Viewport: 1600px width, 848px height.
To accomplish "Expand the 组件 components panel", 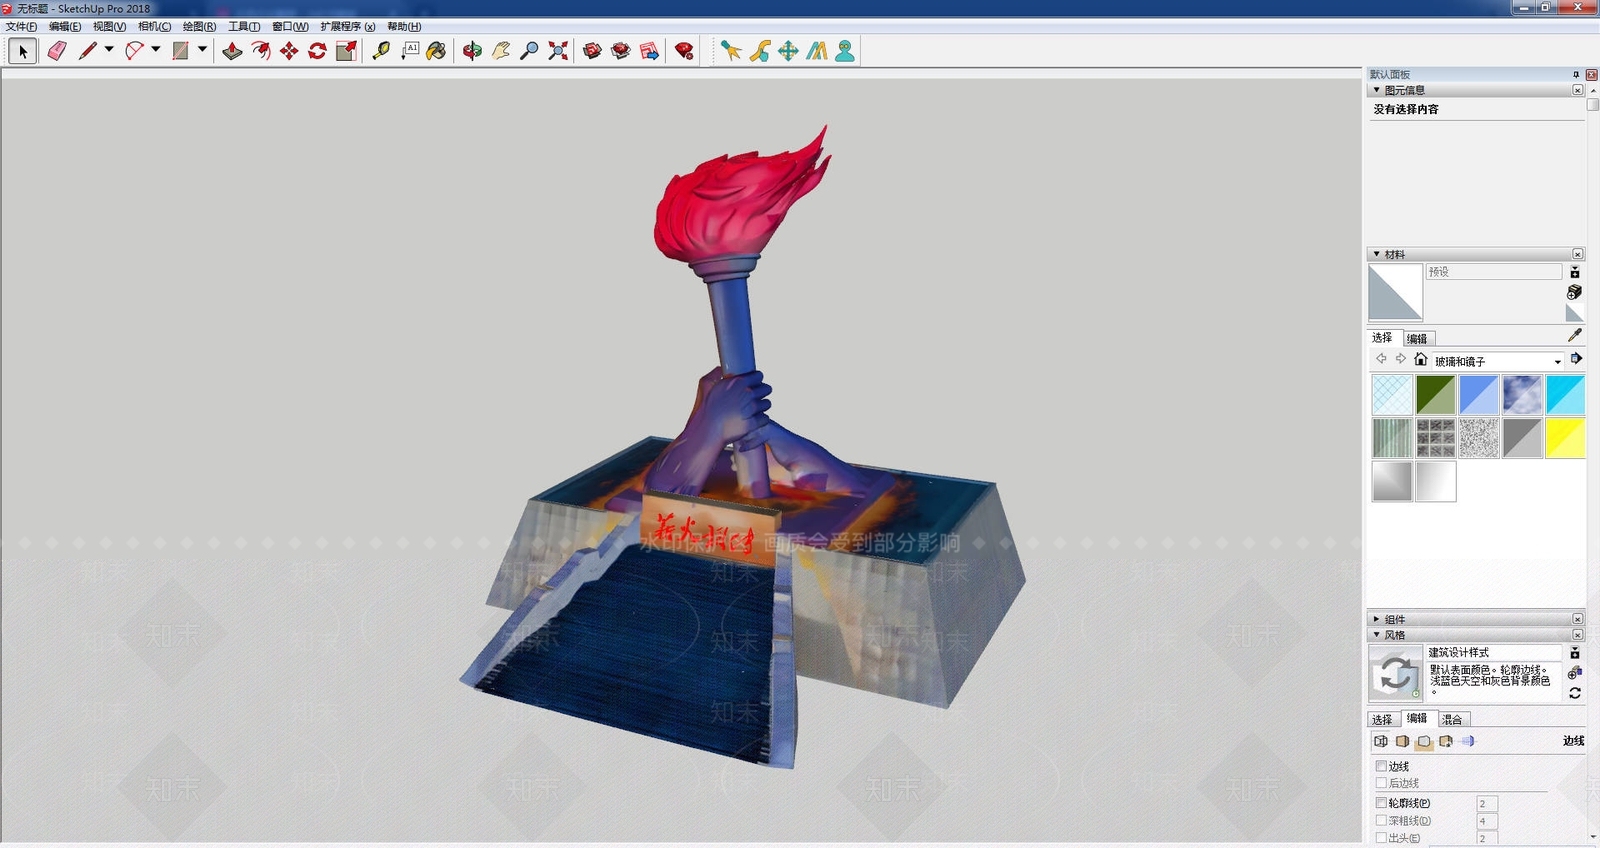I will pos(1395,619).
